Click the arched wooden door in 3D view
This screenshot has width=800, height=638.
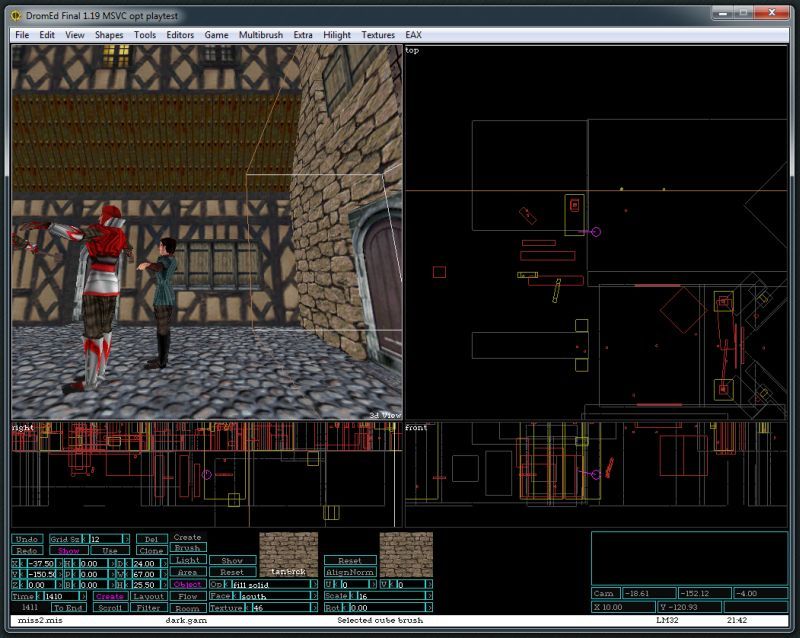(382, 286)
